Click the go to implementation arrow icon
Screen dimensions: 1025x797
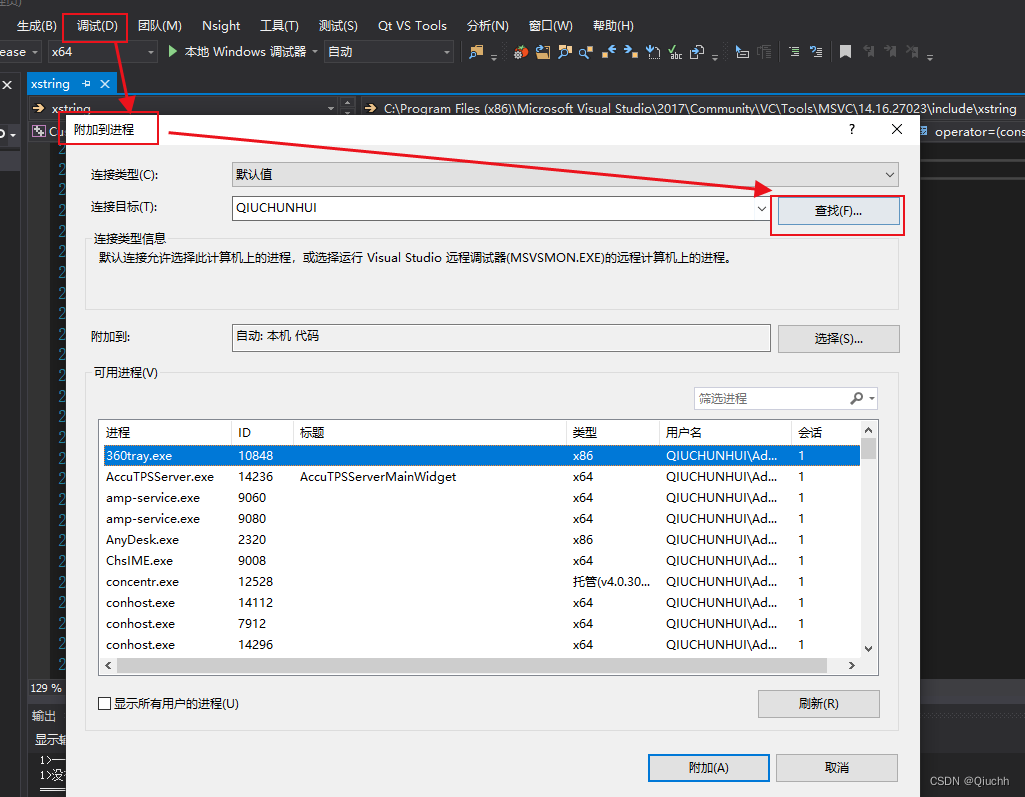click(652, 52)
